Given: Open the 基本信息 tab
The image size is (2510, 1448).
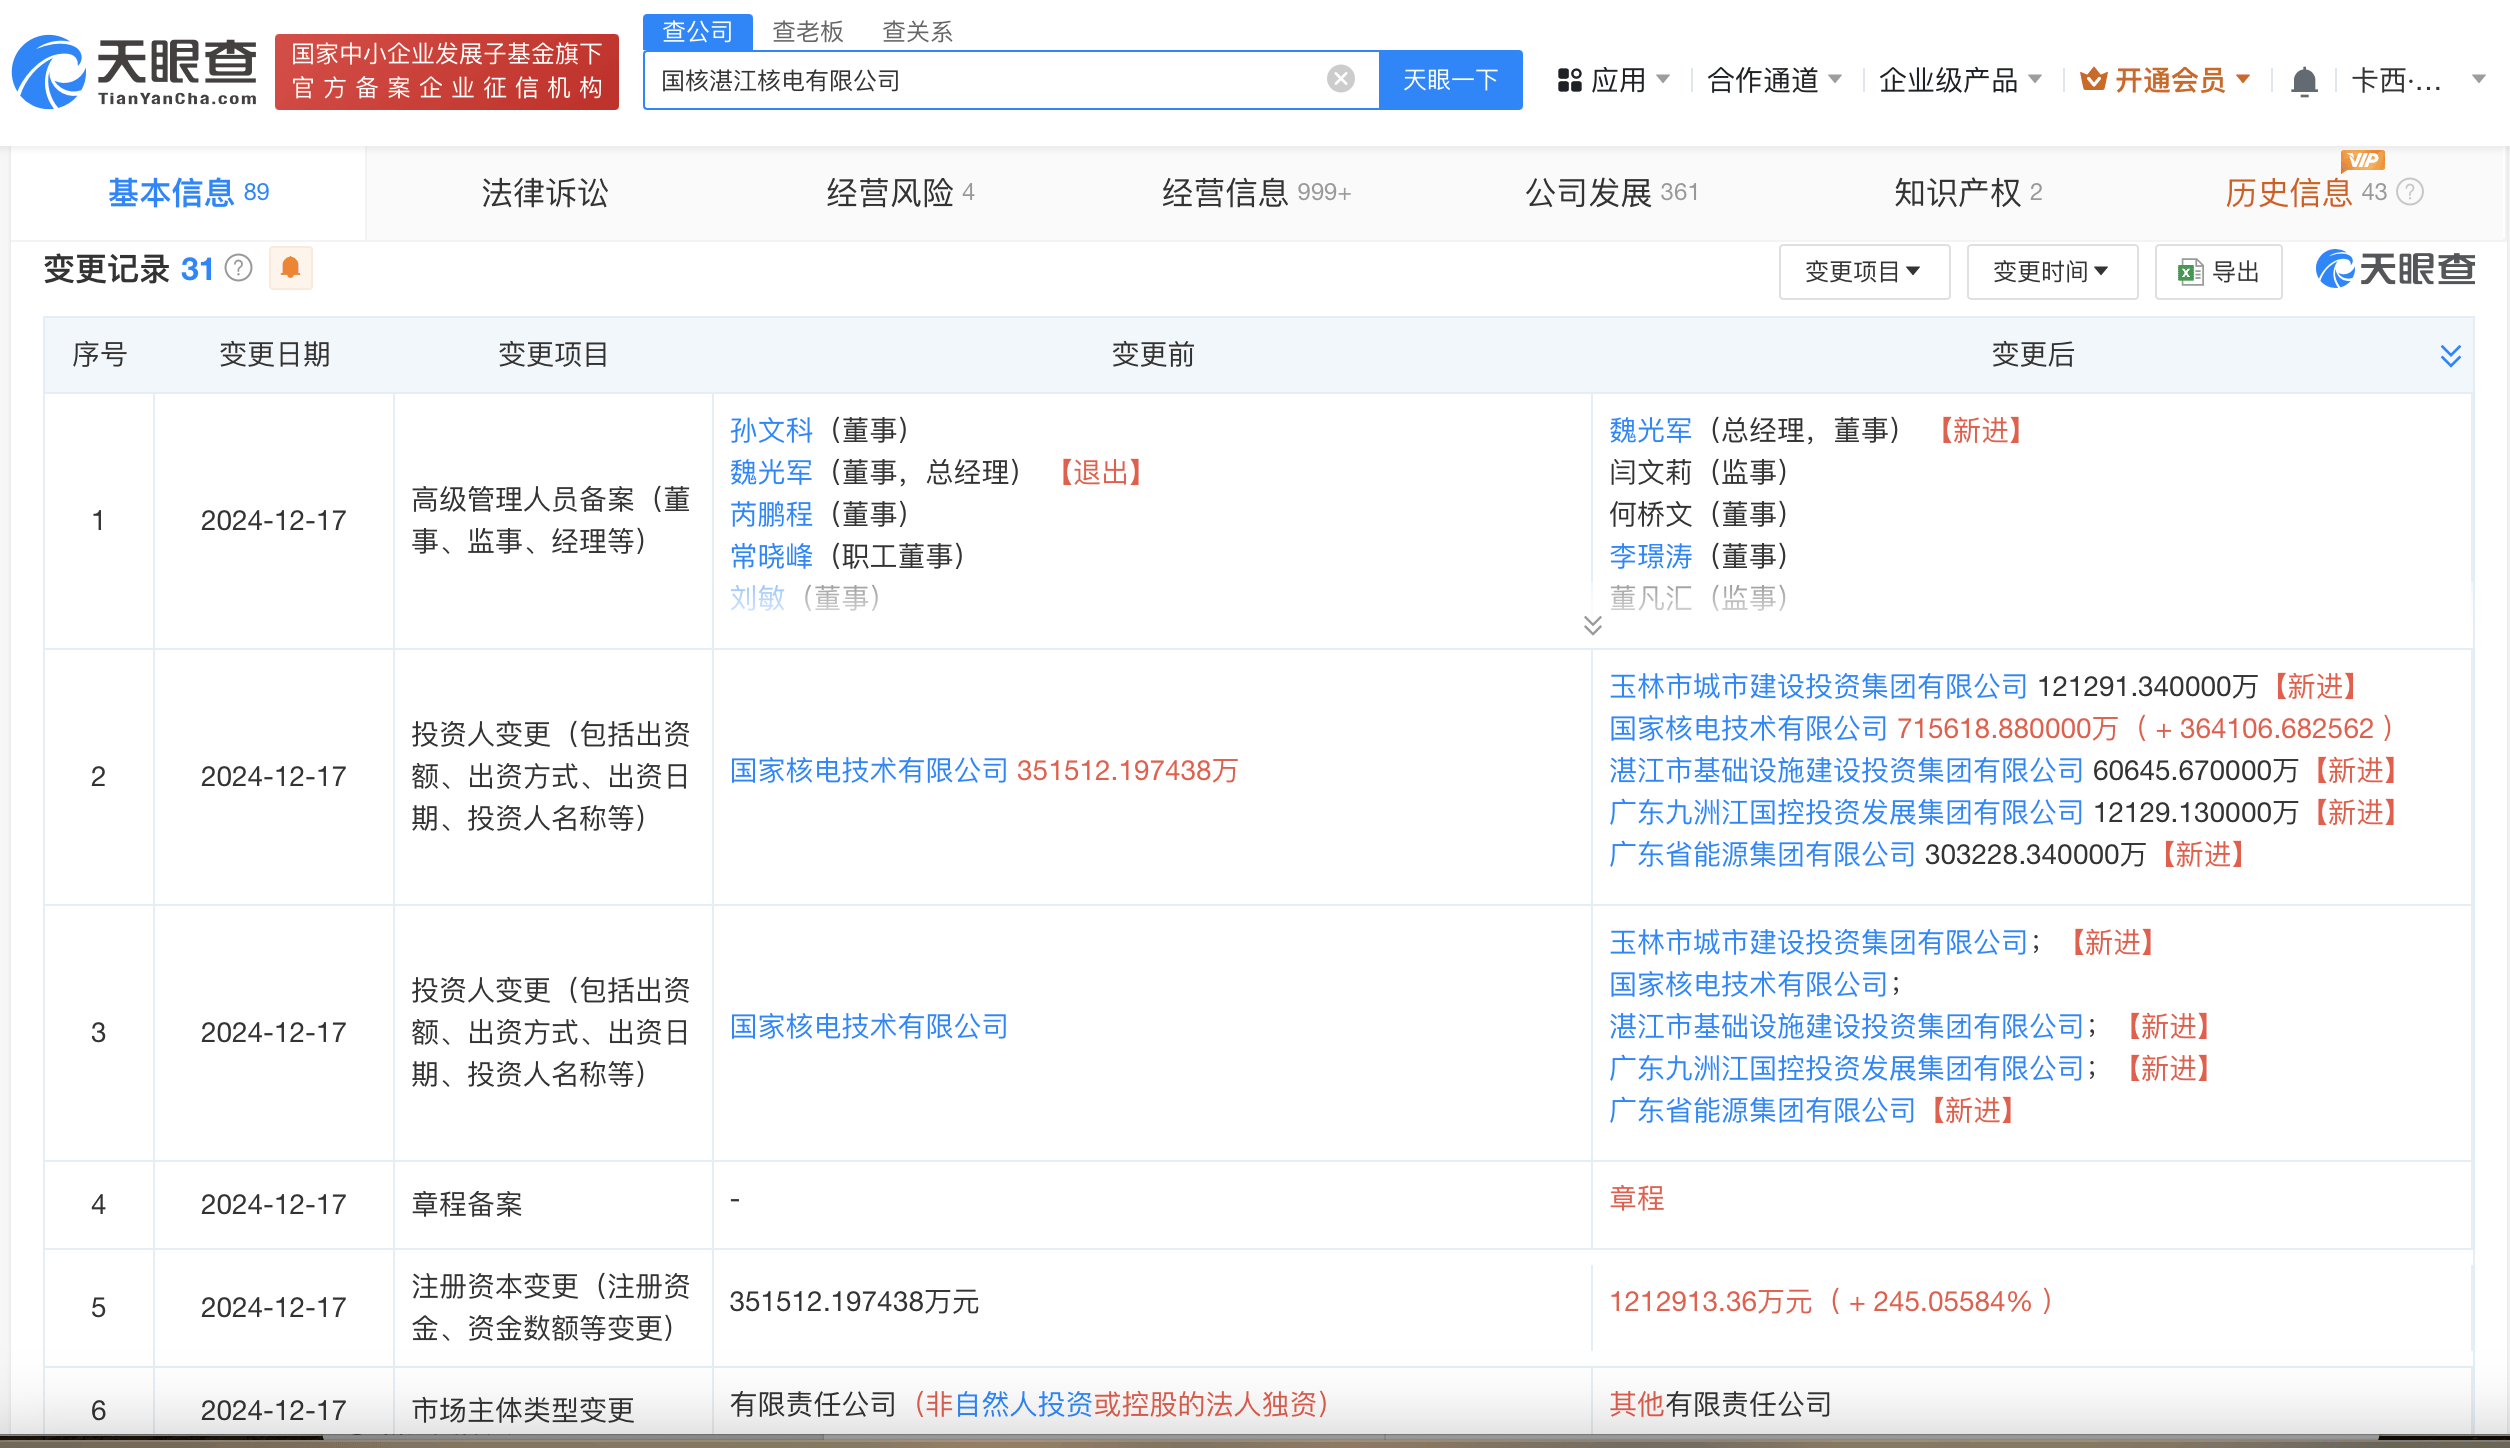Looking at the screenshot, I should point(188,192).
